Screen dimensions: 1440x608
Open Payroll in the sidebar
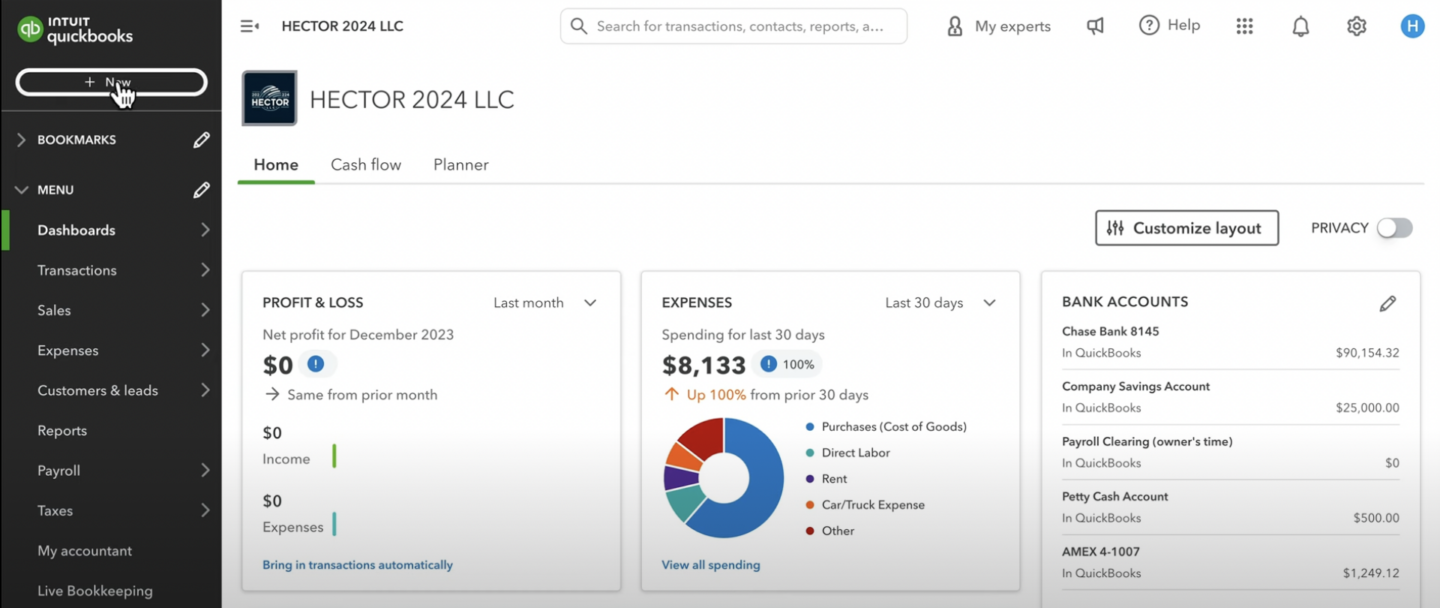click(x=59, y=470)
